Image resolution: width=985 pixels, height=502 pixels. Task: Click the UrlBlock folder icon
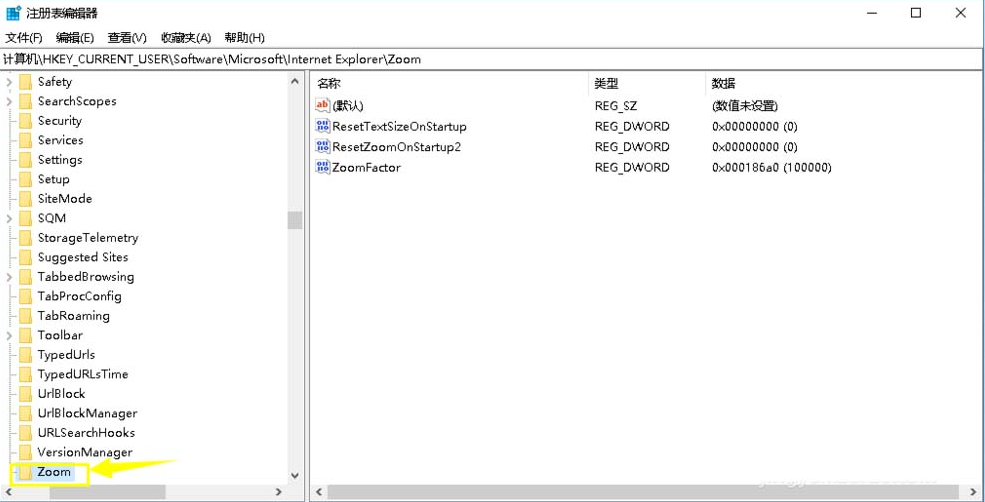25,393
